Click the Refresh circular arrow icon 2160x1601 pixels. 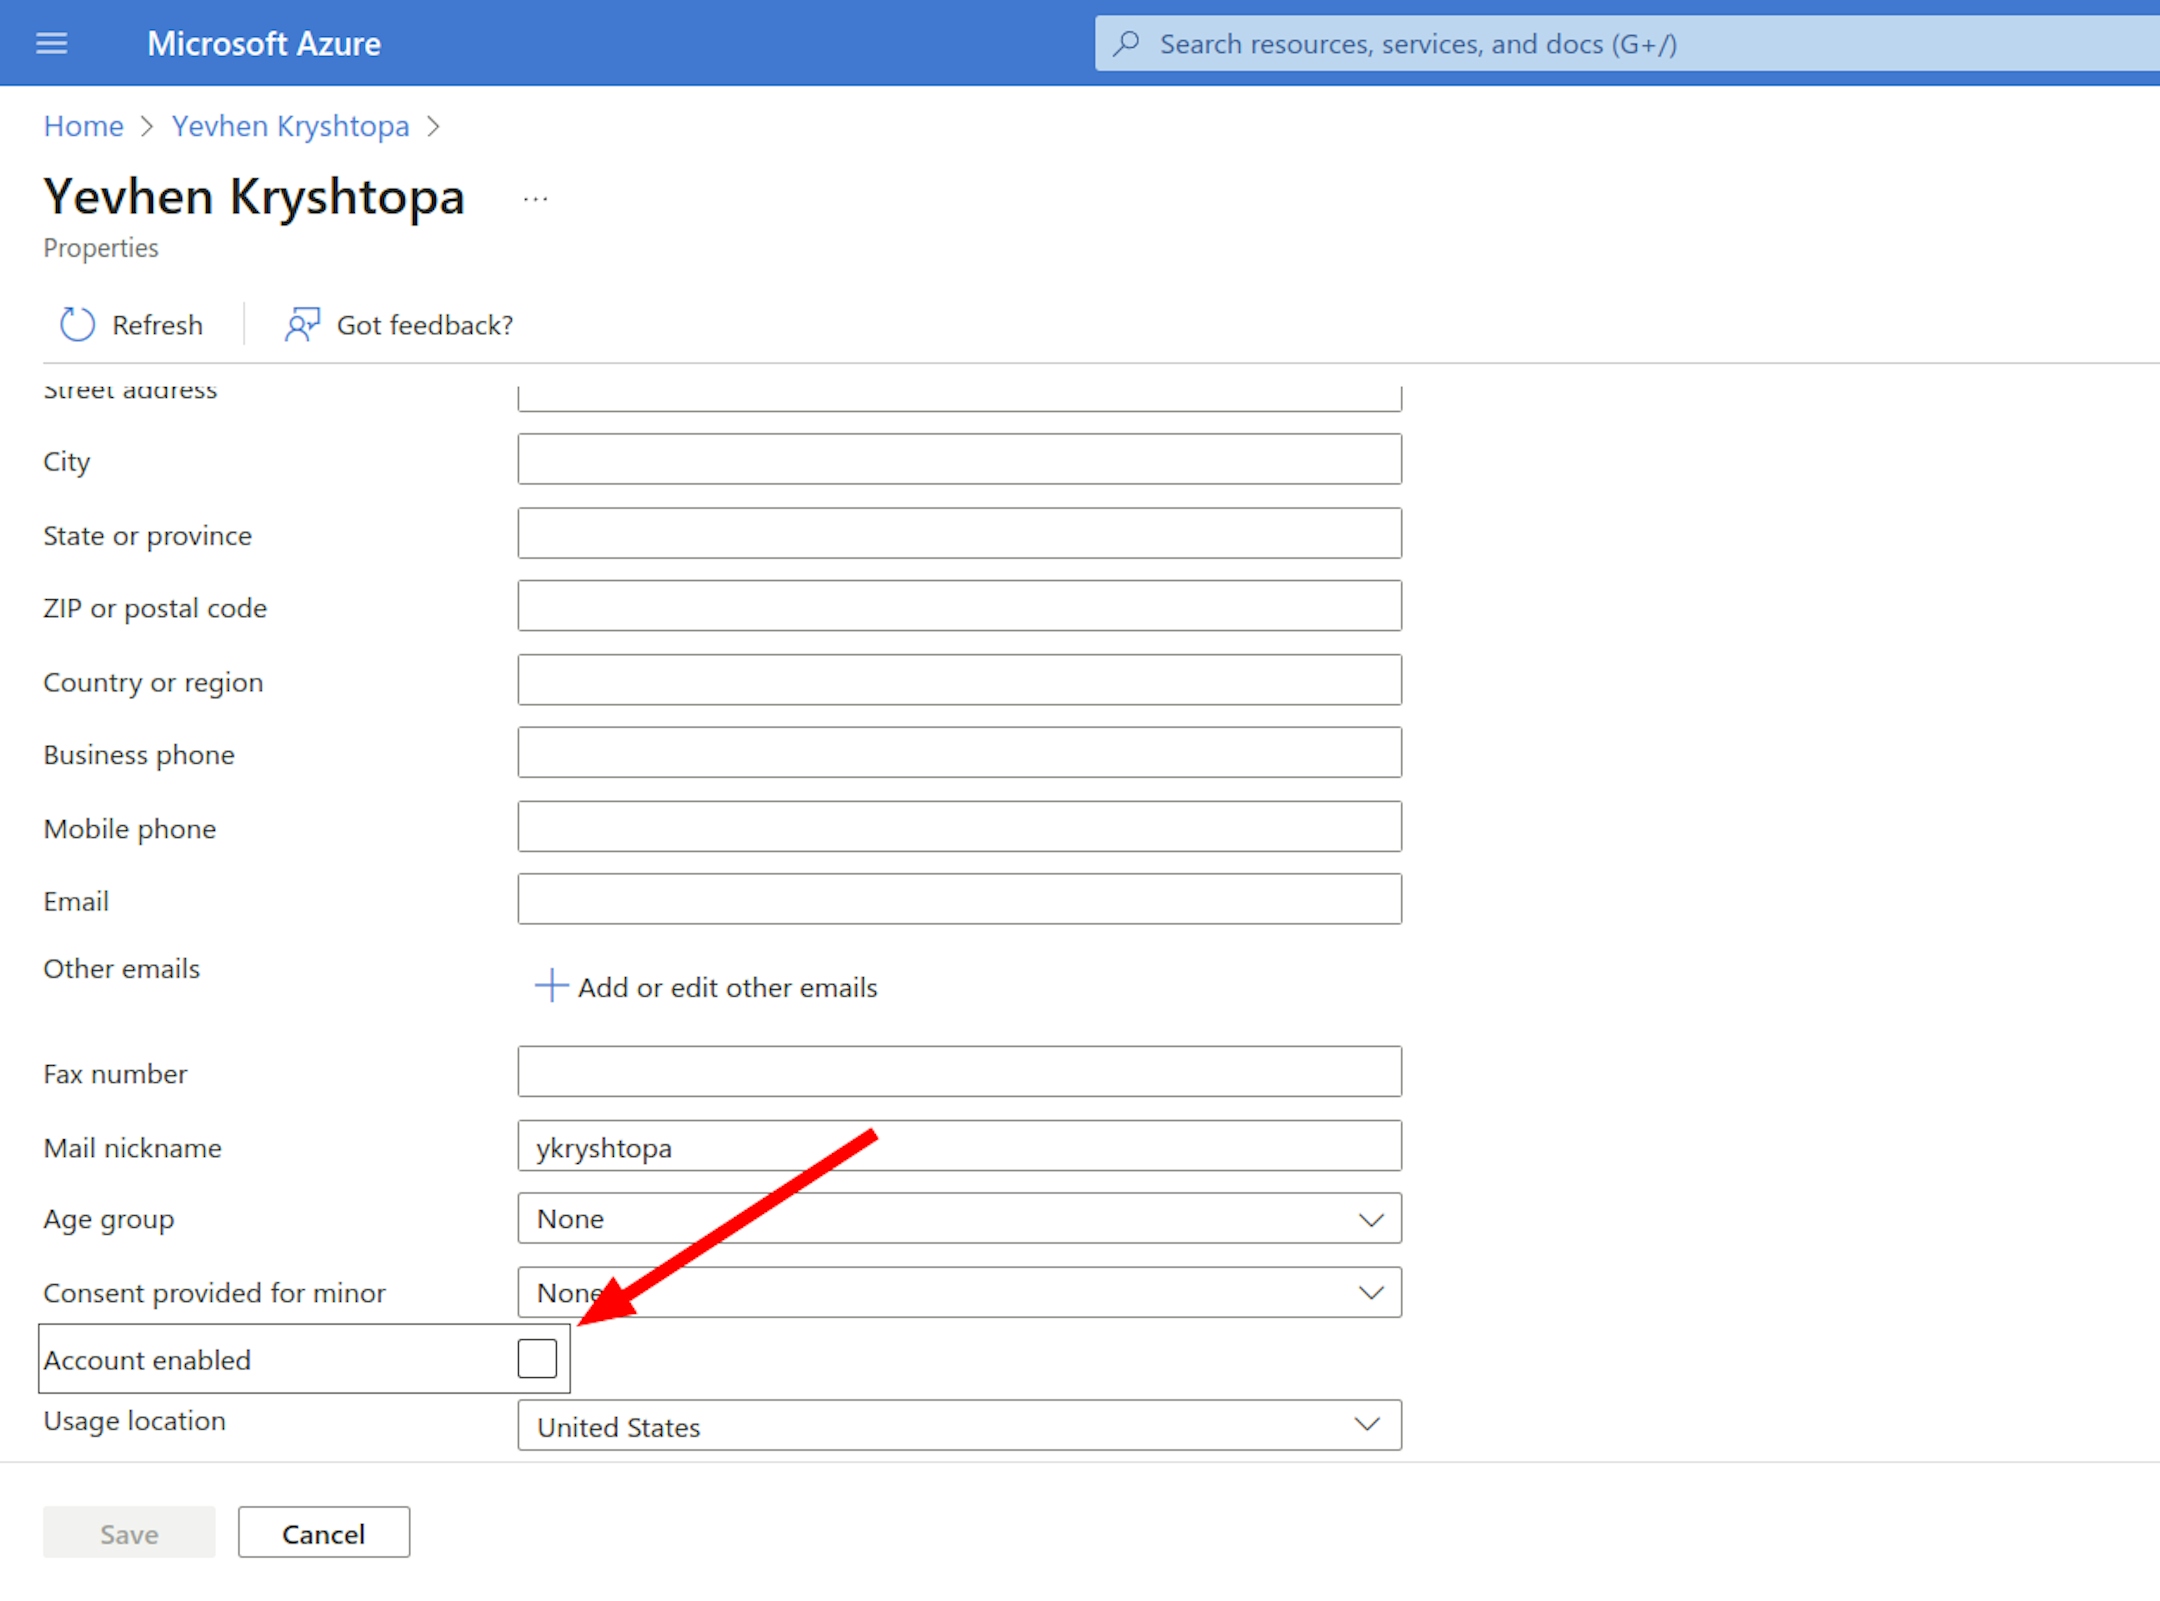point(77,325)
